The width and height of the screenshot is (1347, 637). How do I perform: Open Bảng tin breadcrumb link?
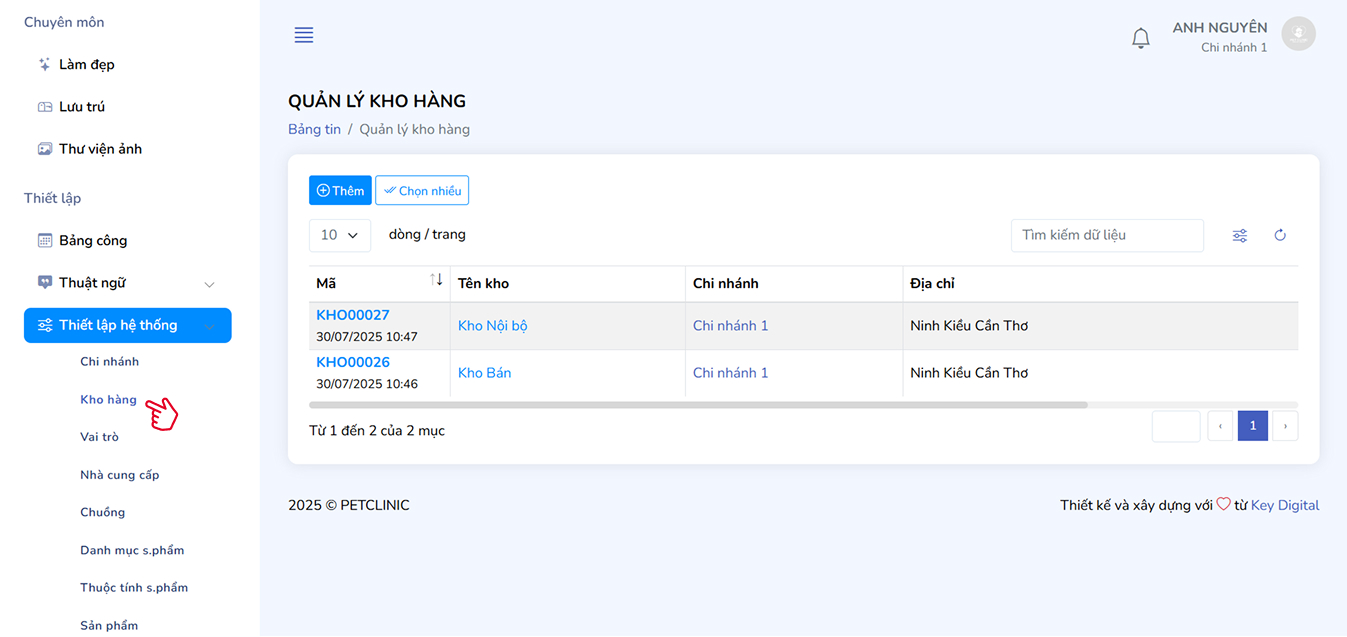(x=314, y=130)
